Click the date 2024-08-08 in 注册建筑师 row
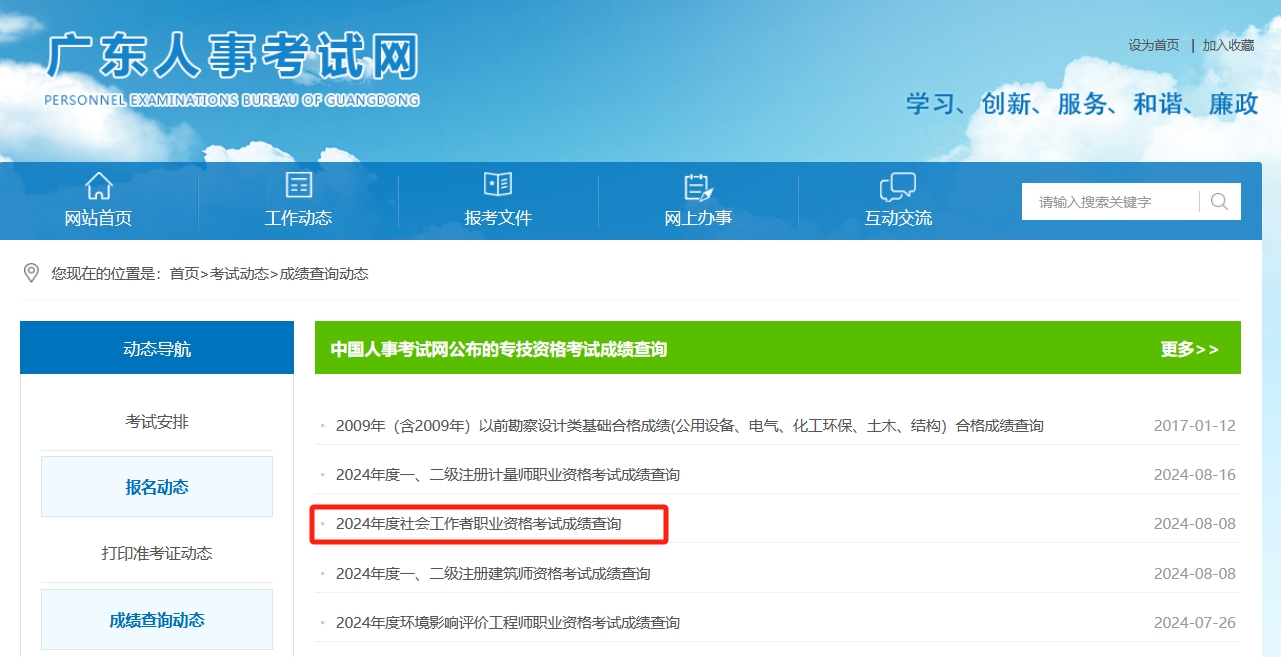Viewport: 1281px width, 657px height. (x=1195, y=573)
